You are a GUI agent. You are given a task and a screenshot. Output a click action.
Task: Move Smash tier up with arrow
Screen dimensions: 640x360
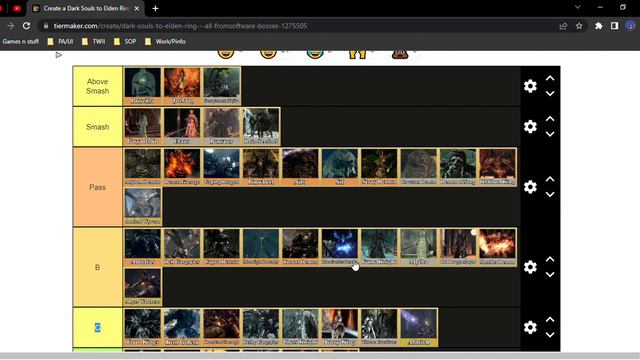coord(550,119)
